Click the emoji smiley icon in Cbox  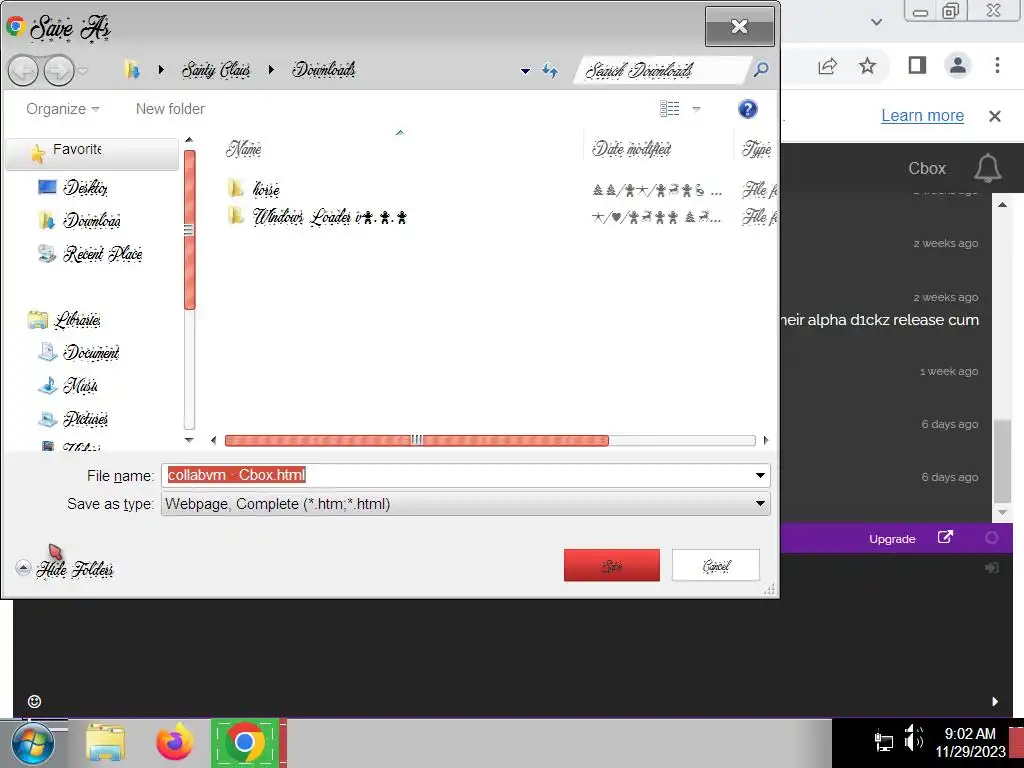point(35,701)
